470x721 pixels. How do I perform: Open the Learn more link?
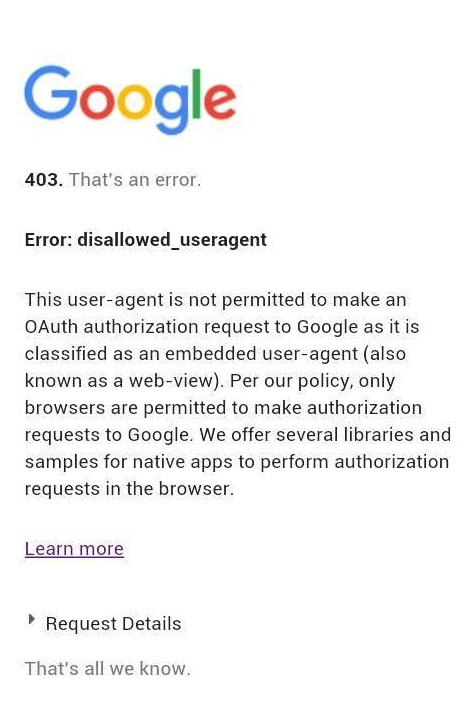click(74, 549)
